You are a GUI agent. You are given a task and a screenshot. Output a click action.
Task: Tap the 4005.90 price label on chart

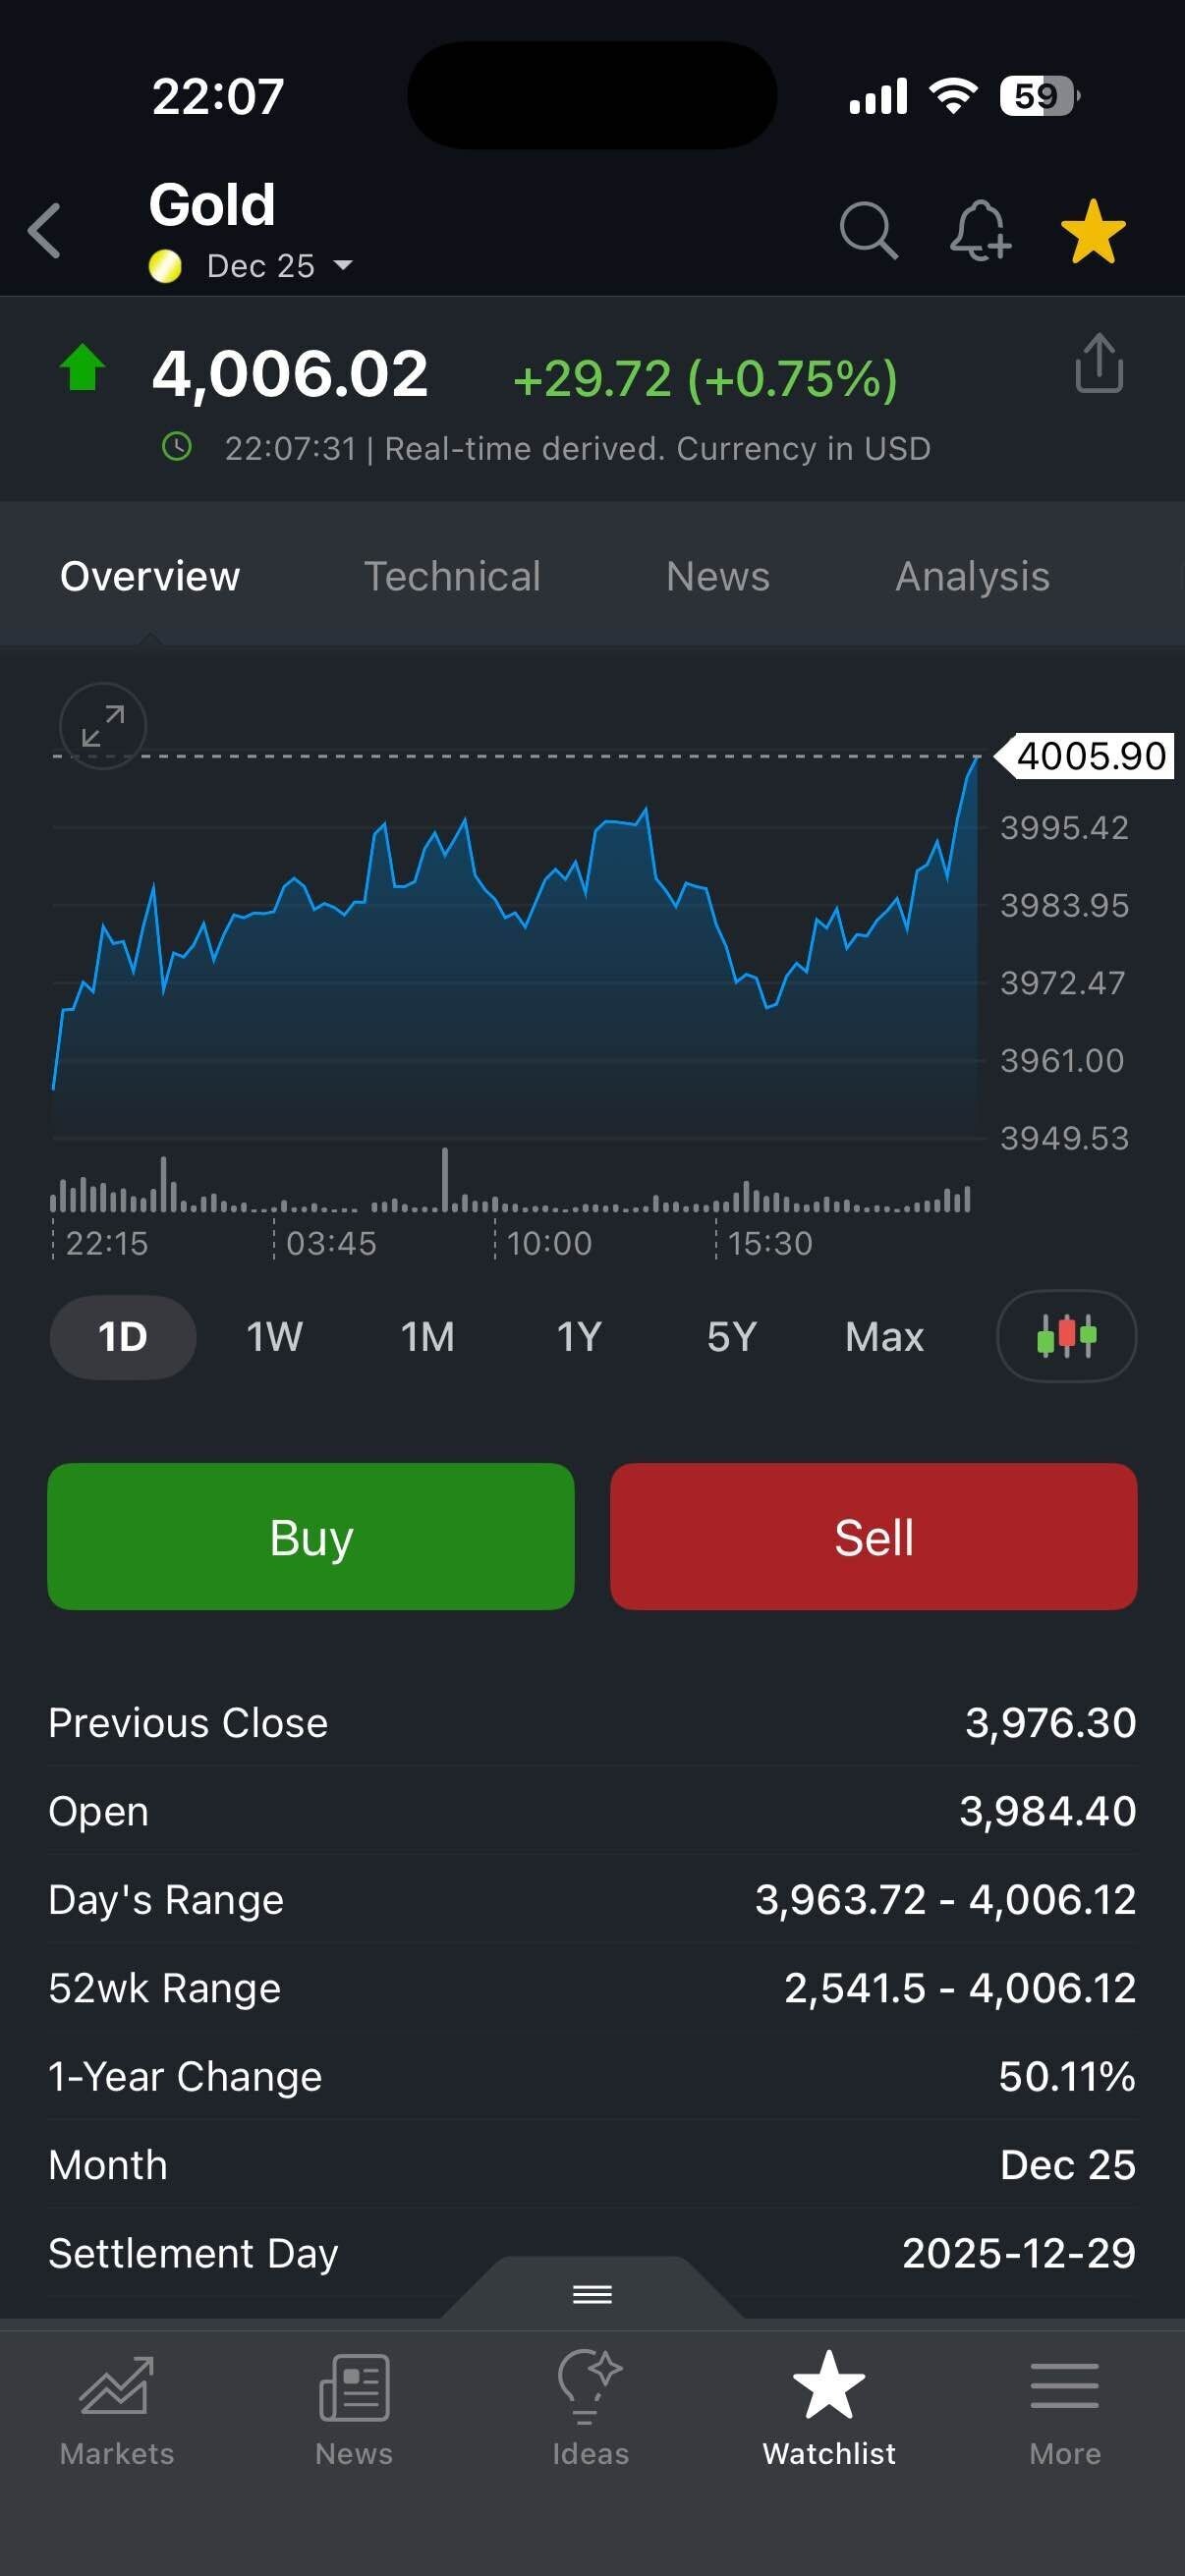pos(1090,756)
